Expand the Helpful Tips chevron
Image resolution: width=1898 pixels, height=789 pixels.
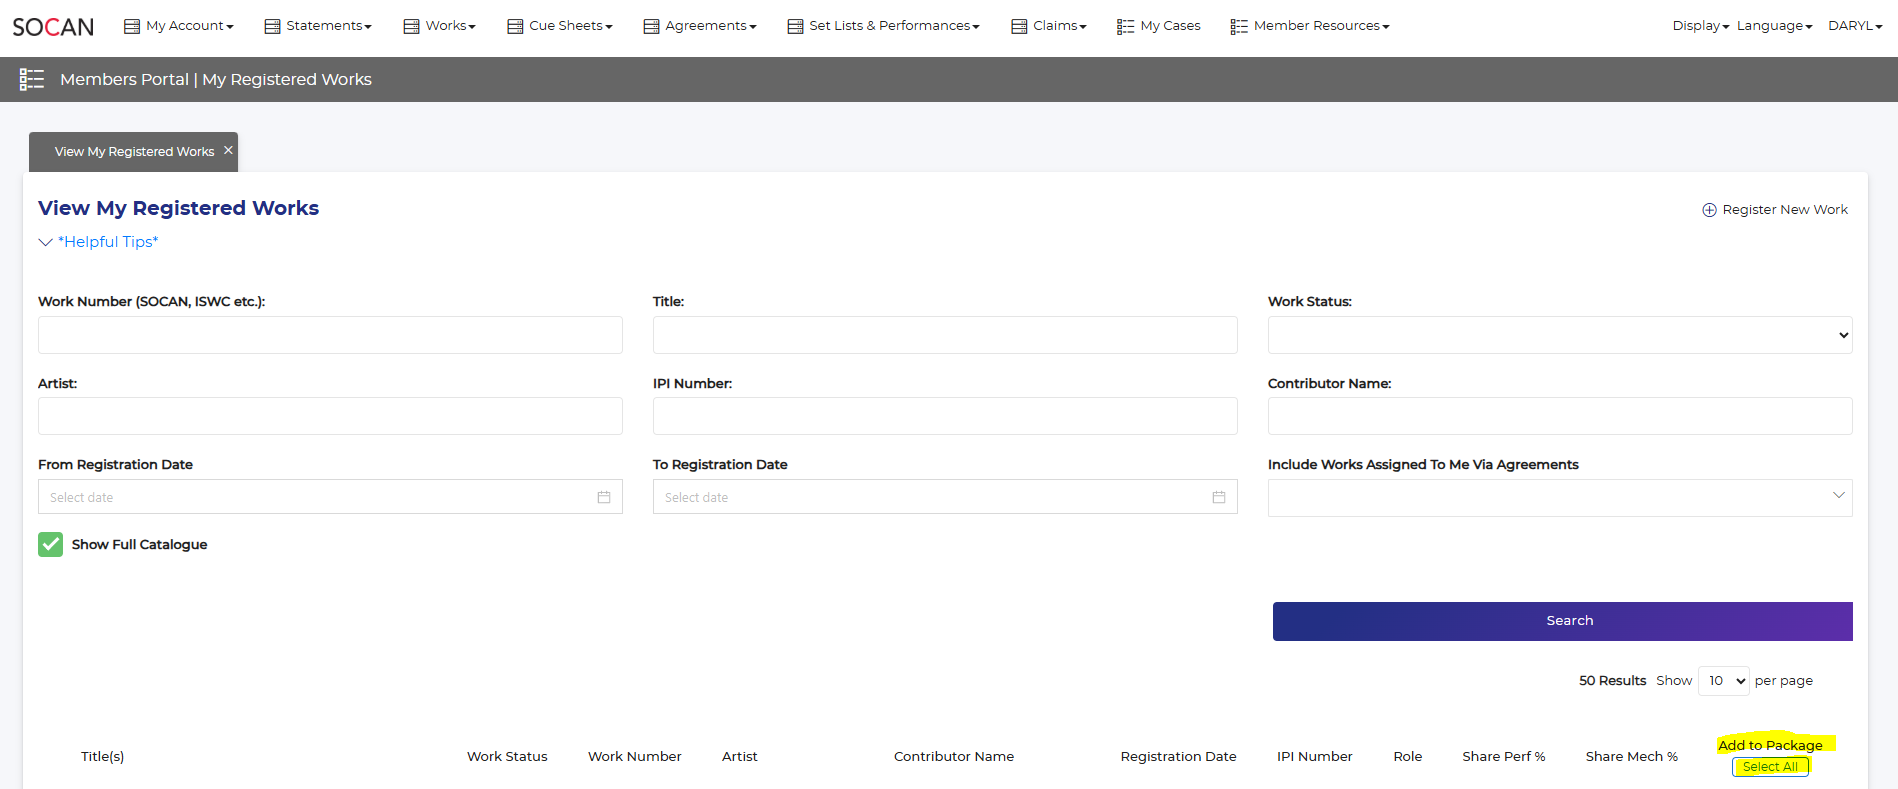[45, 242]
